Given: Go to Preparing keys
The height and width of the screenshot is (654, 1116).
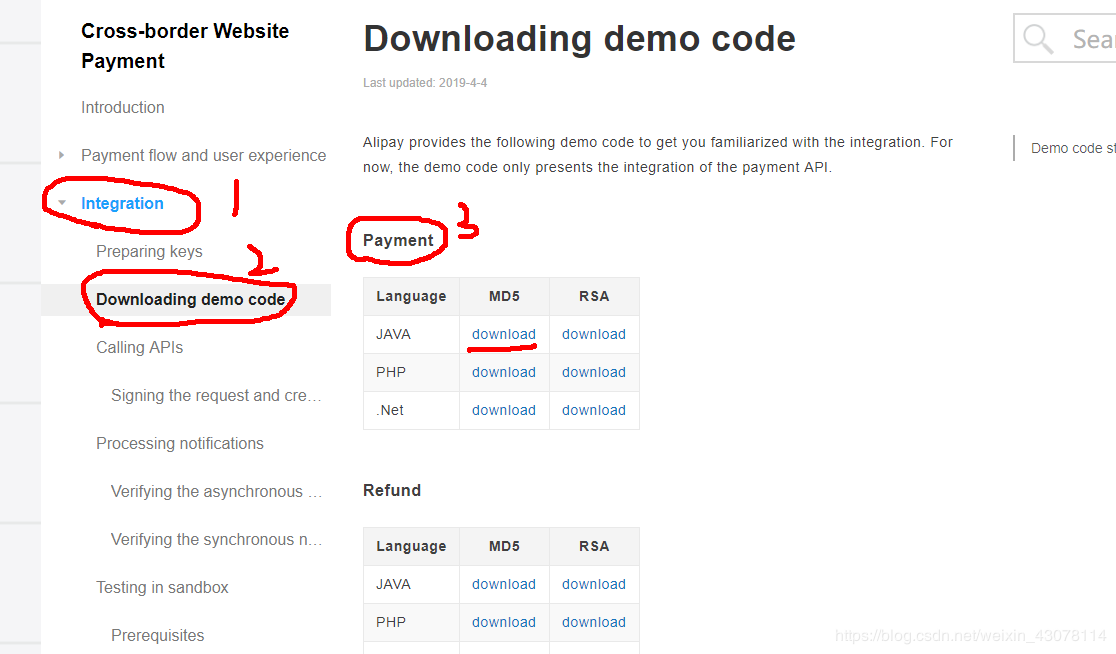Looking at the screenshot, I should [149, 251].
